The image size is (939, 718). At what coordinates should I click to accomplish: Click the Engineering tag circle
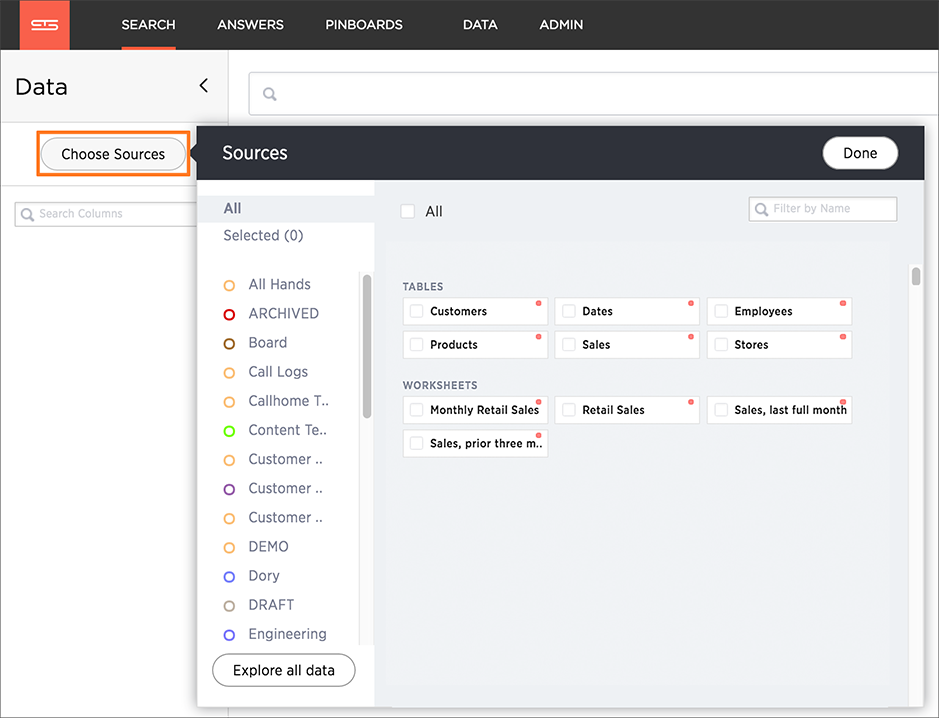coord(229,635)
